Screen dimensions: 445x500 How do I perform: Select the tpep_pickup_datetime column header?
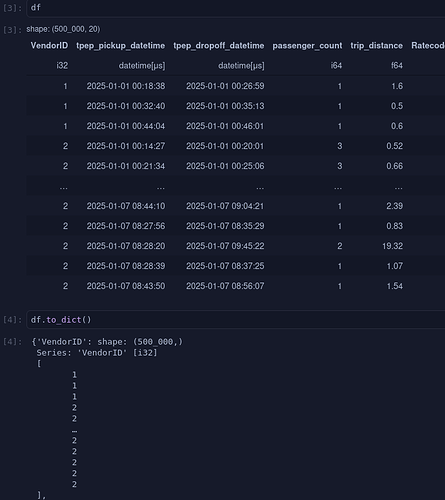[x=121, y=46]
